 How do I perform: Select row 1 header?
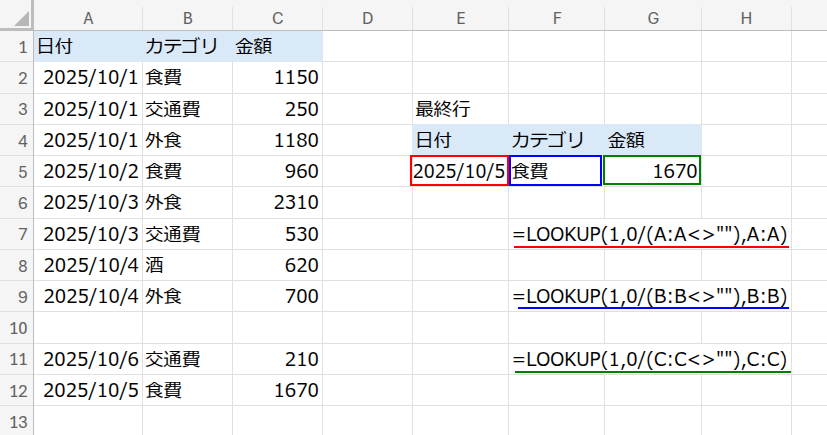tap(17, 46)
